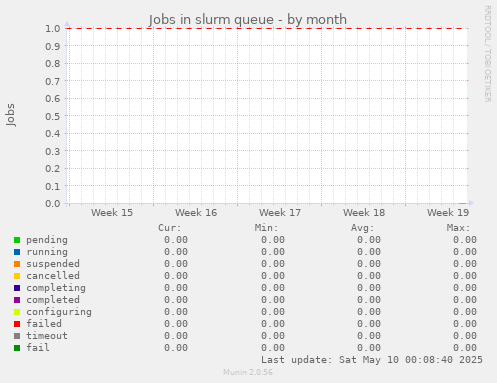
Task: Select the 'timeout' legend label
Action: [x=47, y=336]
